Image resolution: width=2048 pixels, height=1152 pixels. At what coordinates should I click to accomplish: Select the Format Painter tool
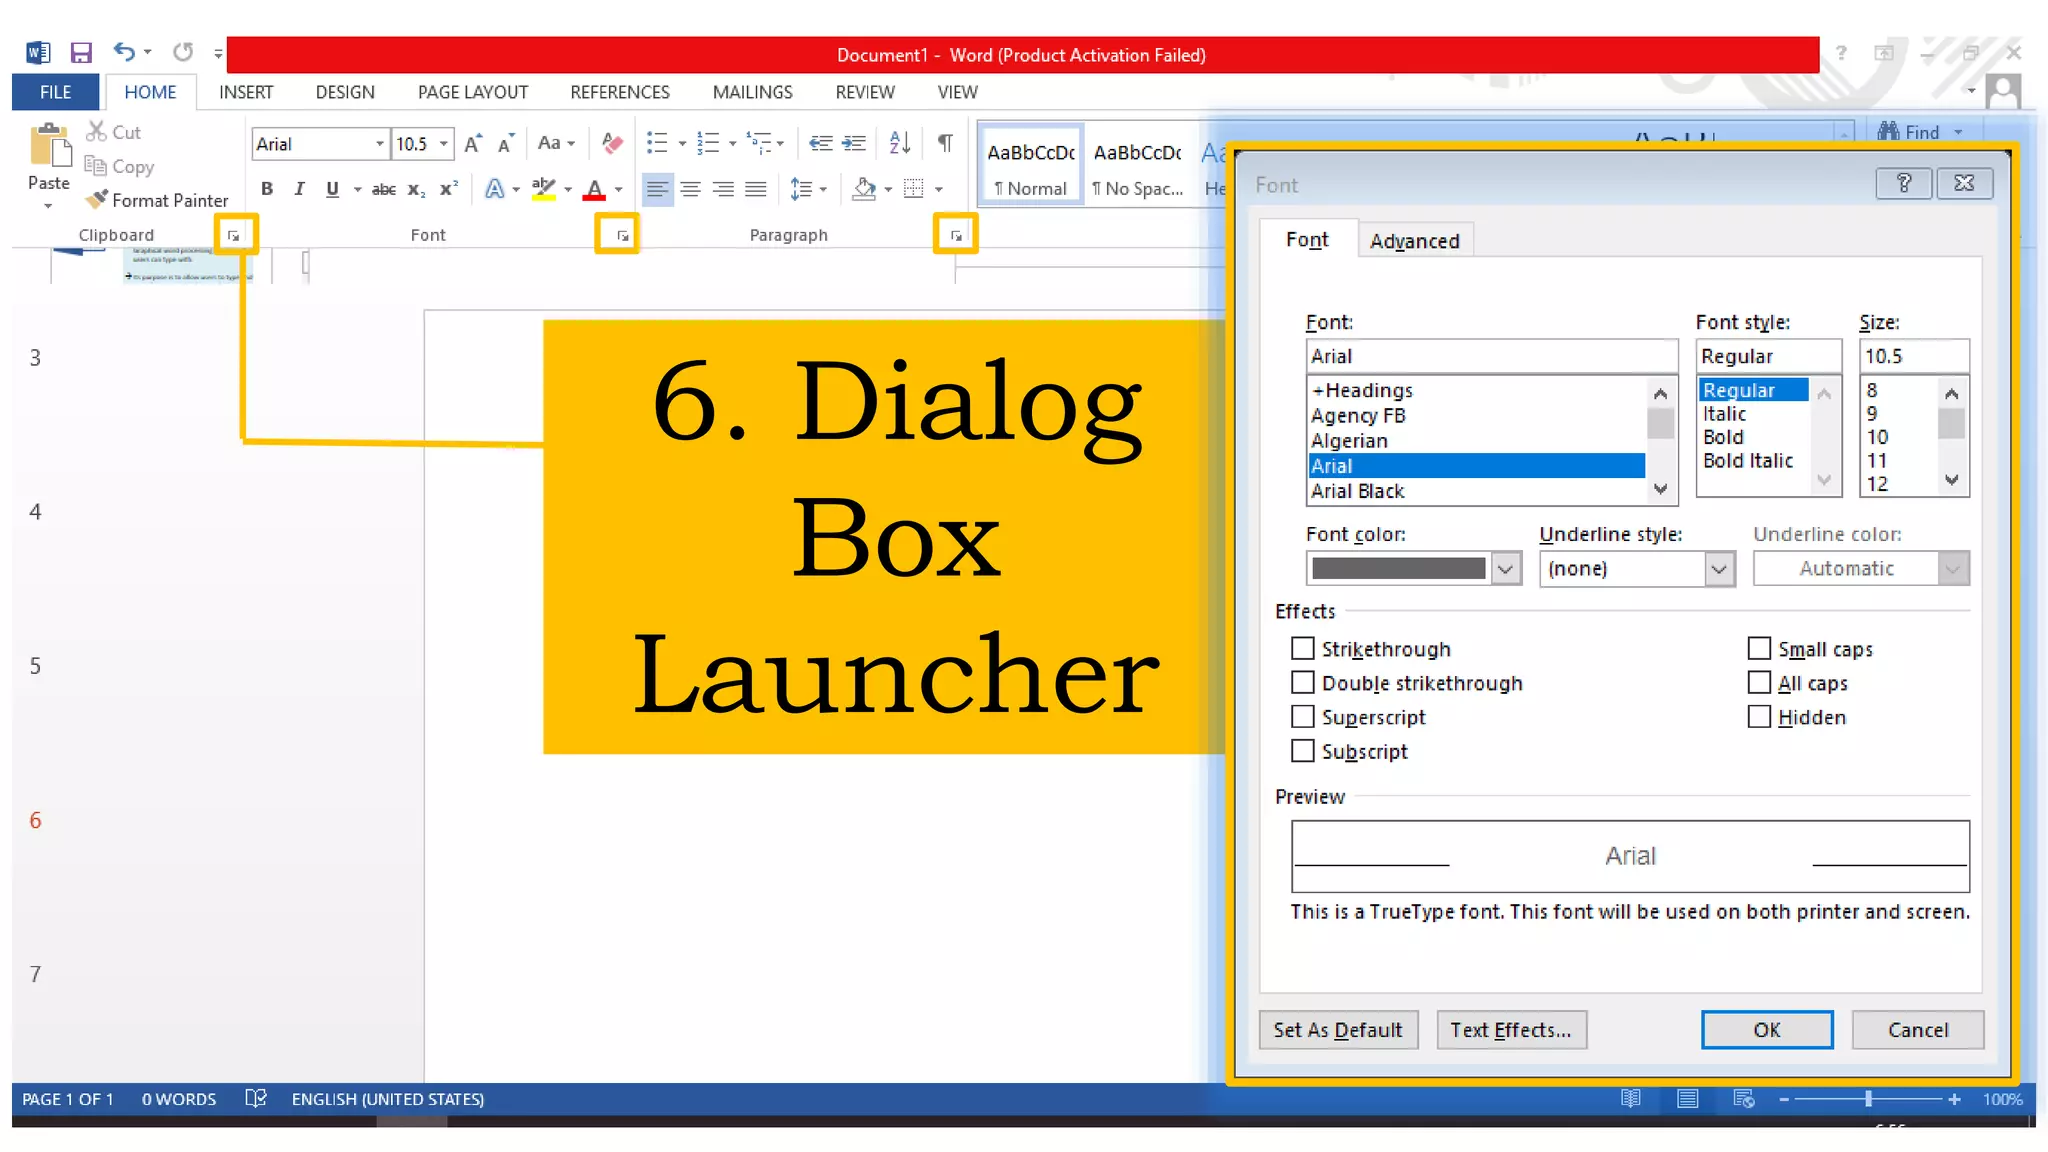(x=157, y=200)
